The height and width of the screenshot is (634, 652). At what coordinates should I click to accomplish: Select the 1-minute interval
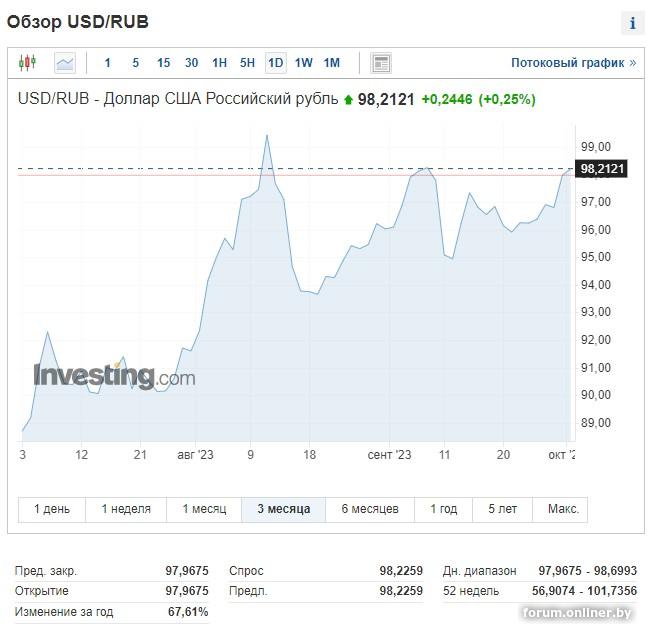(108, 63)
